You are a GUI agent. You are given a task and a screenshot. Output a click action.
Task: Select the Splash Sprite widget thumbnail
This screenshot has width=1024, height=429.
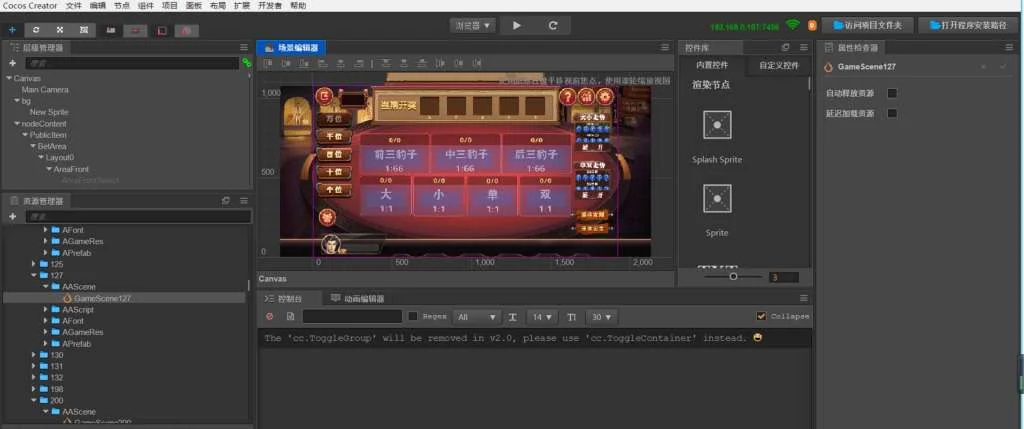pyautogui.click(x=716, y=125)
